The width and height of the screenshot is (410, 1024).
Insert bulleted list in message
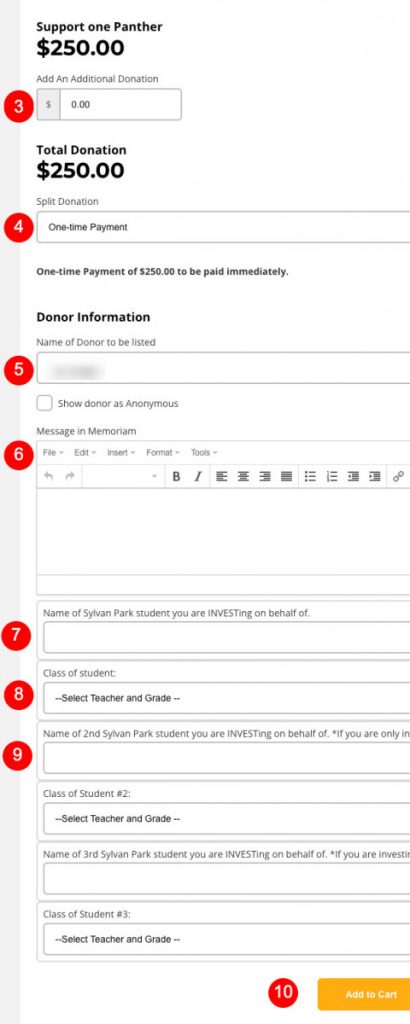(310, 477)
